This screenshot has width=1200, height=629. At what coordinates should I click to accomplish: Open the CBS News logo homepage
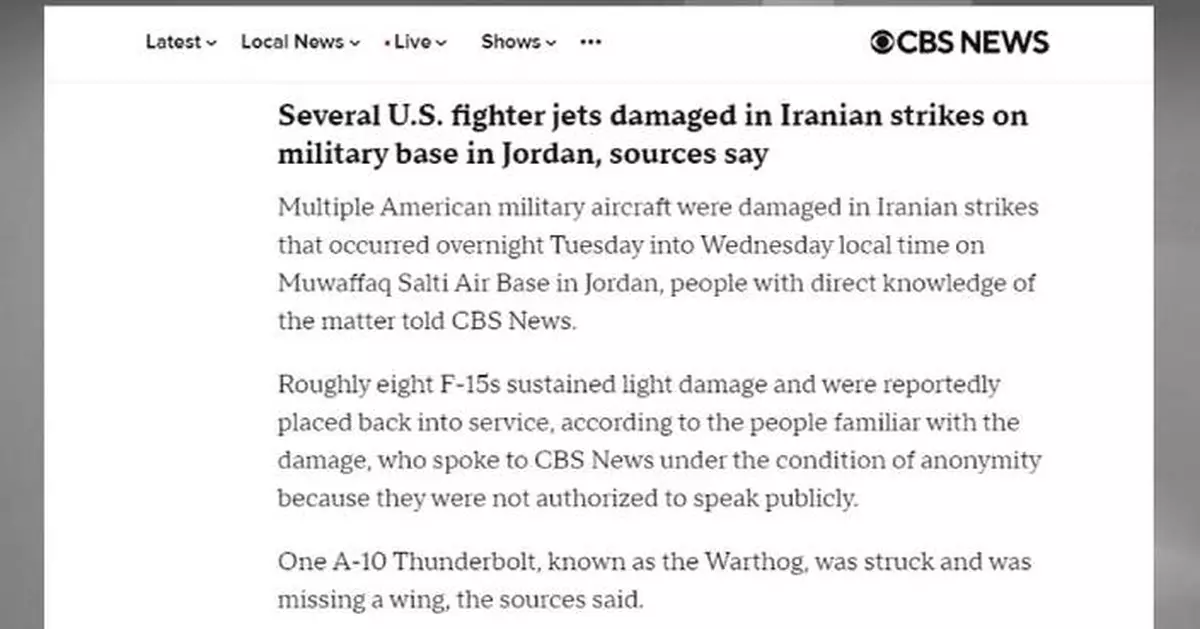point(959,42)
